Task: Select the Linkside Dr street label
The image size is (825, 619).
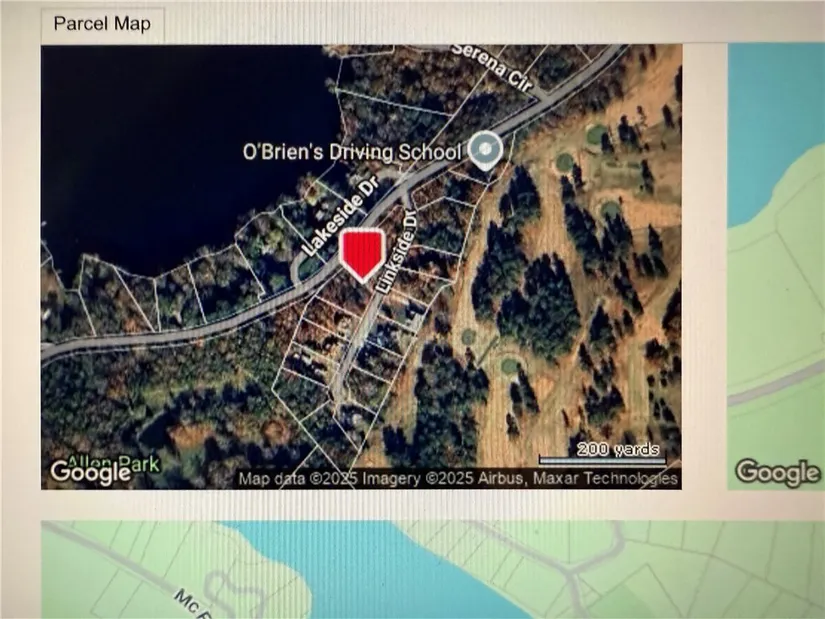Action: click(x=398, y=251)
